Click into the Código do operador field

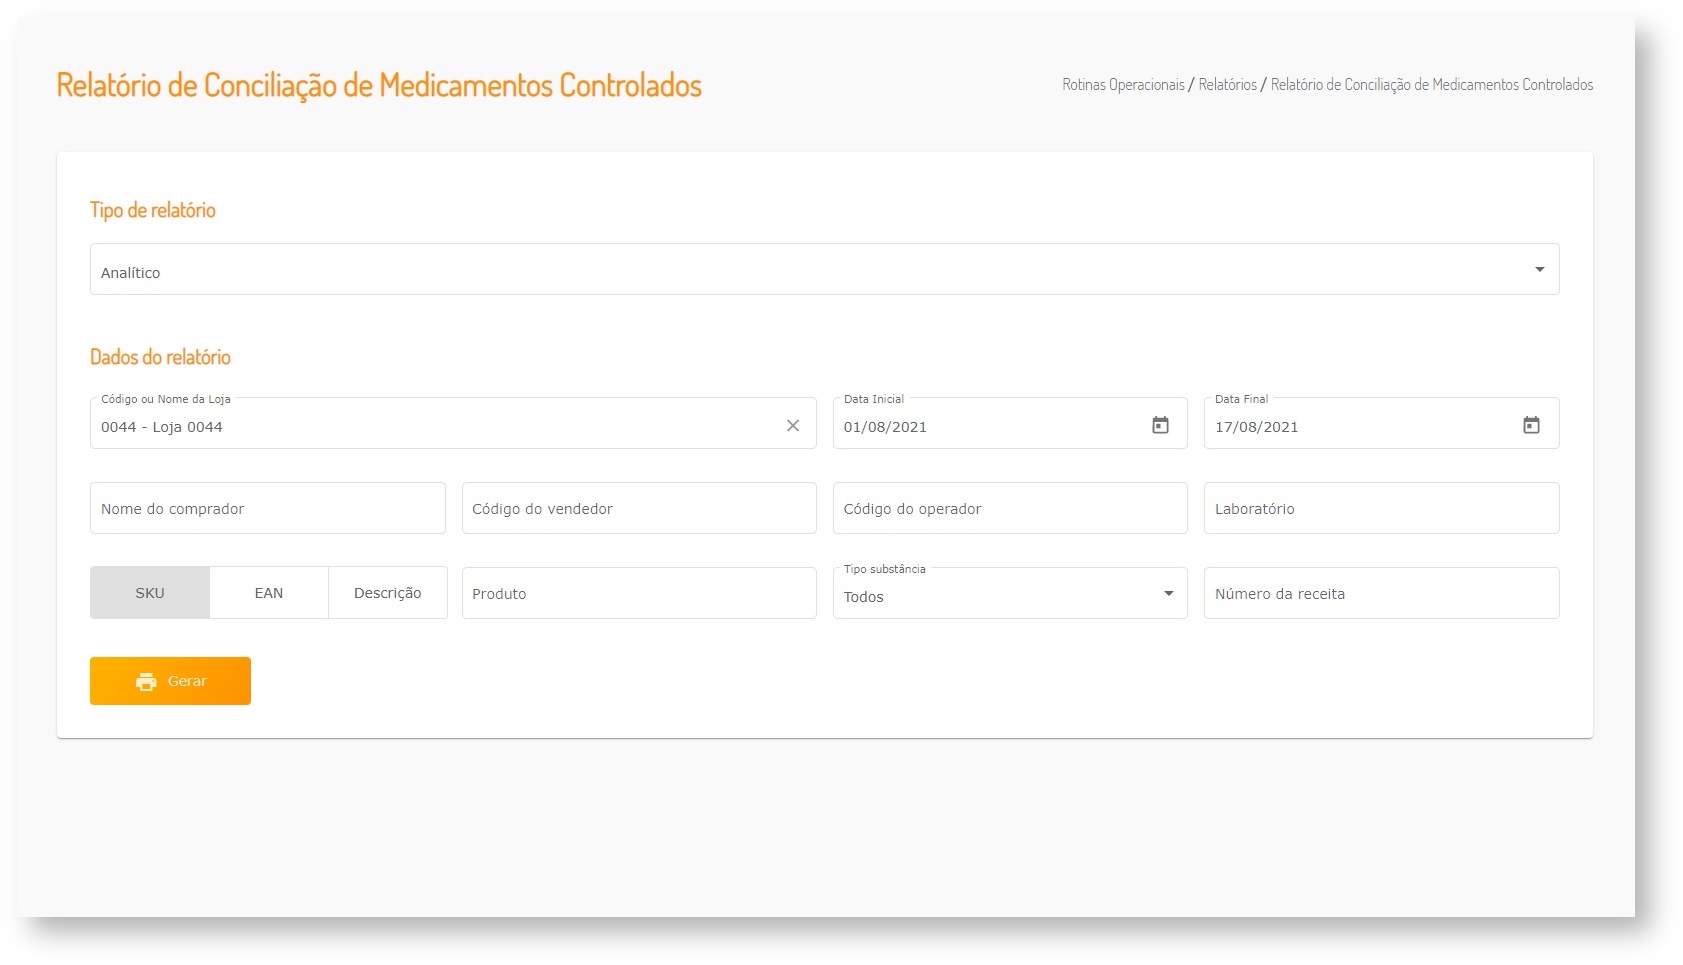tap(1010, 509)
